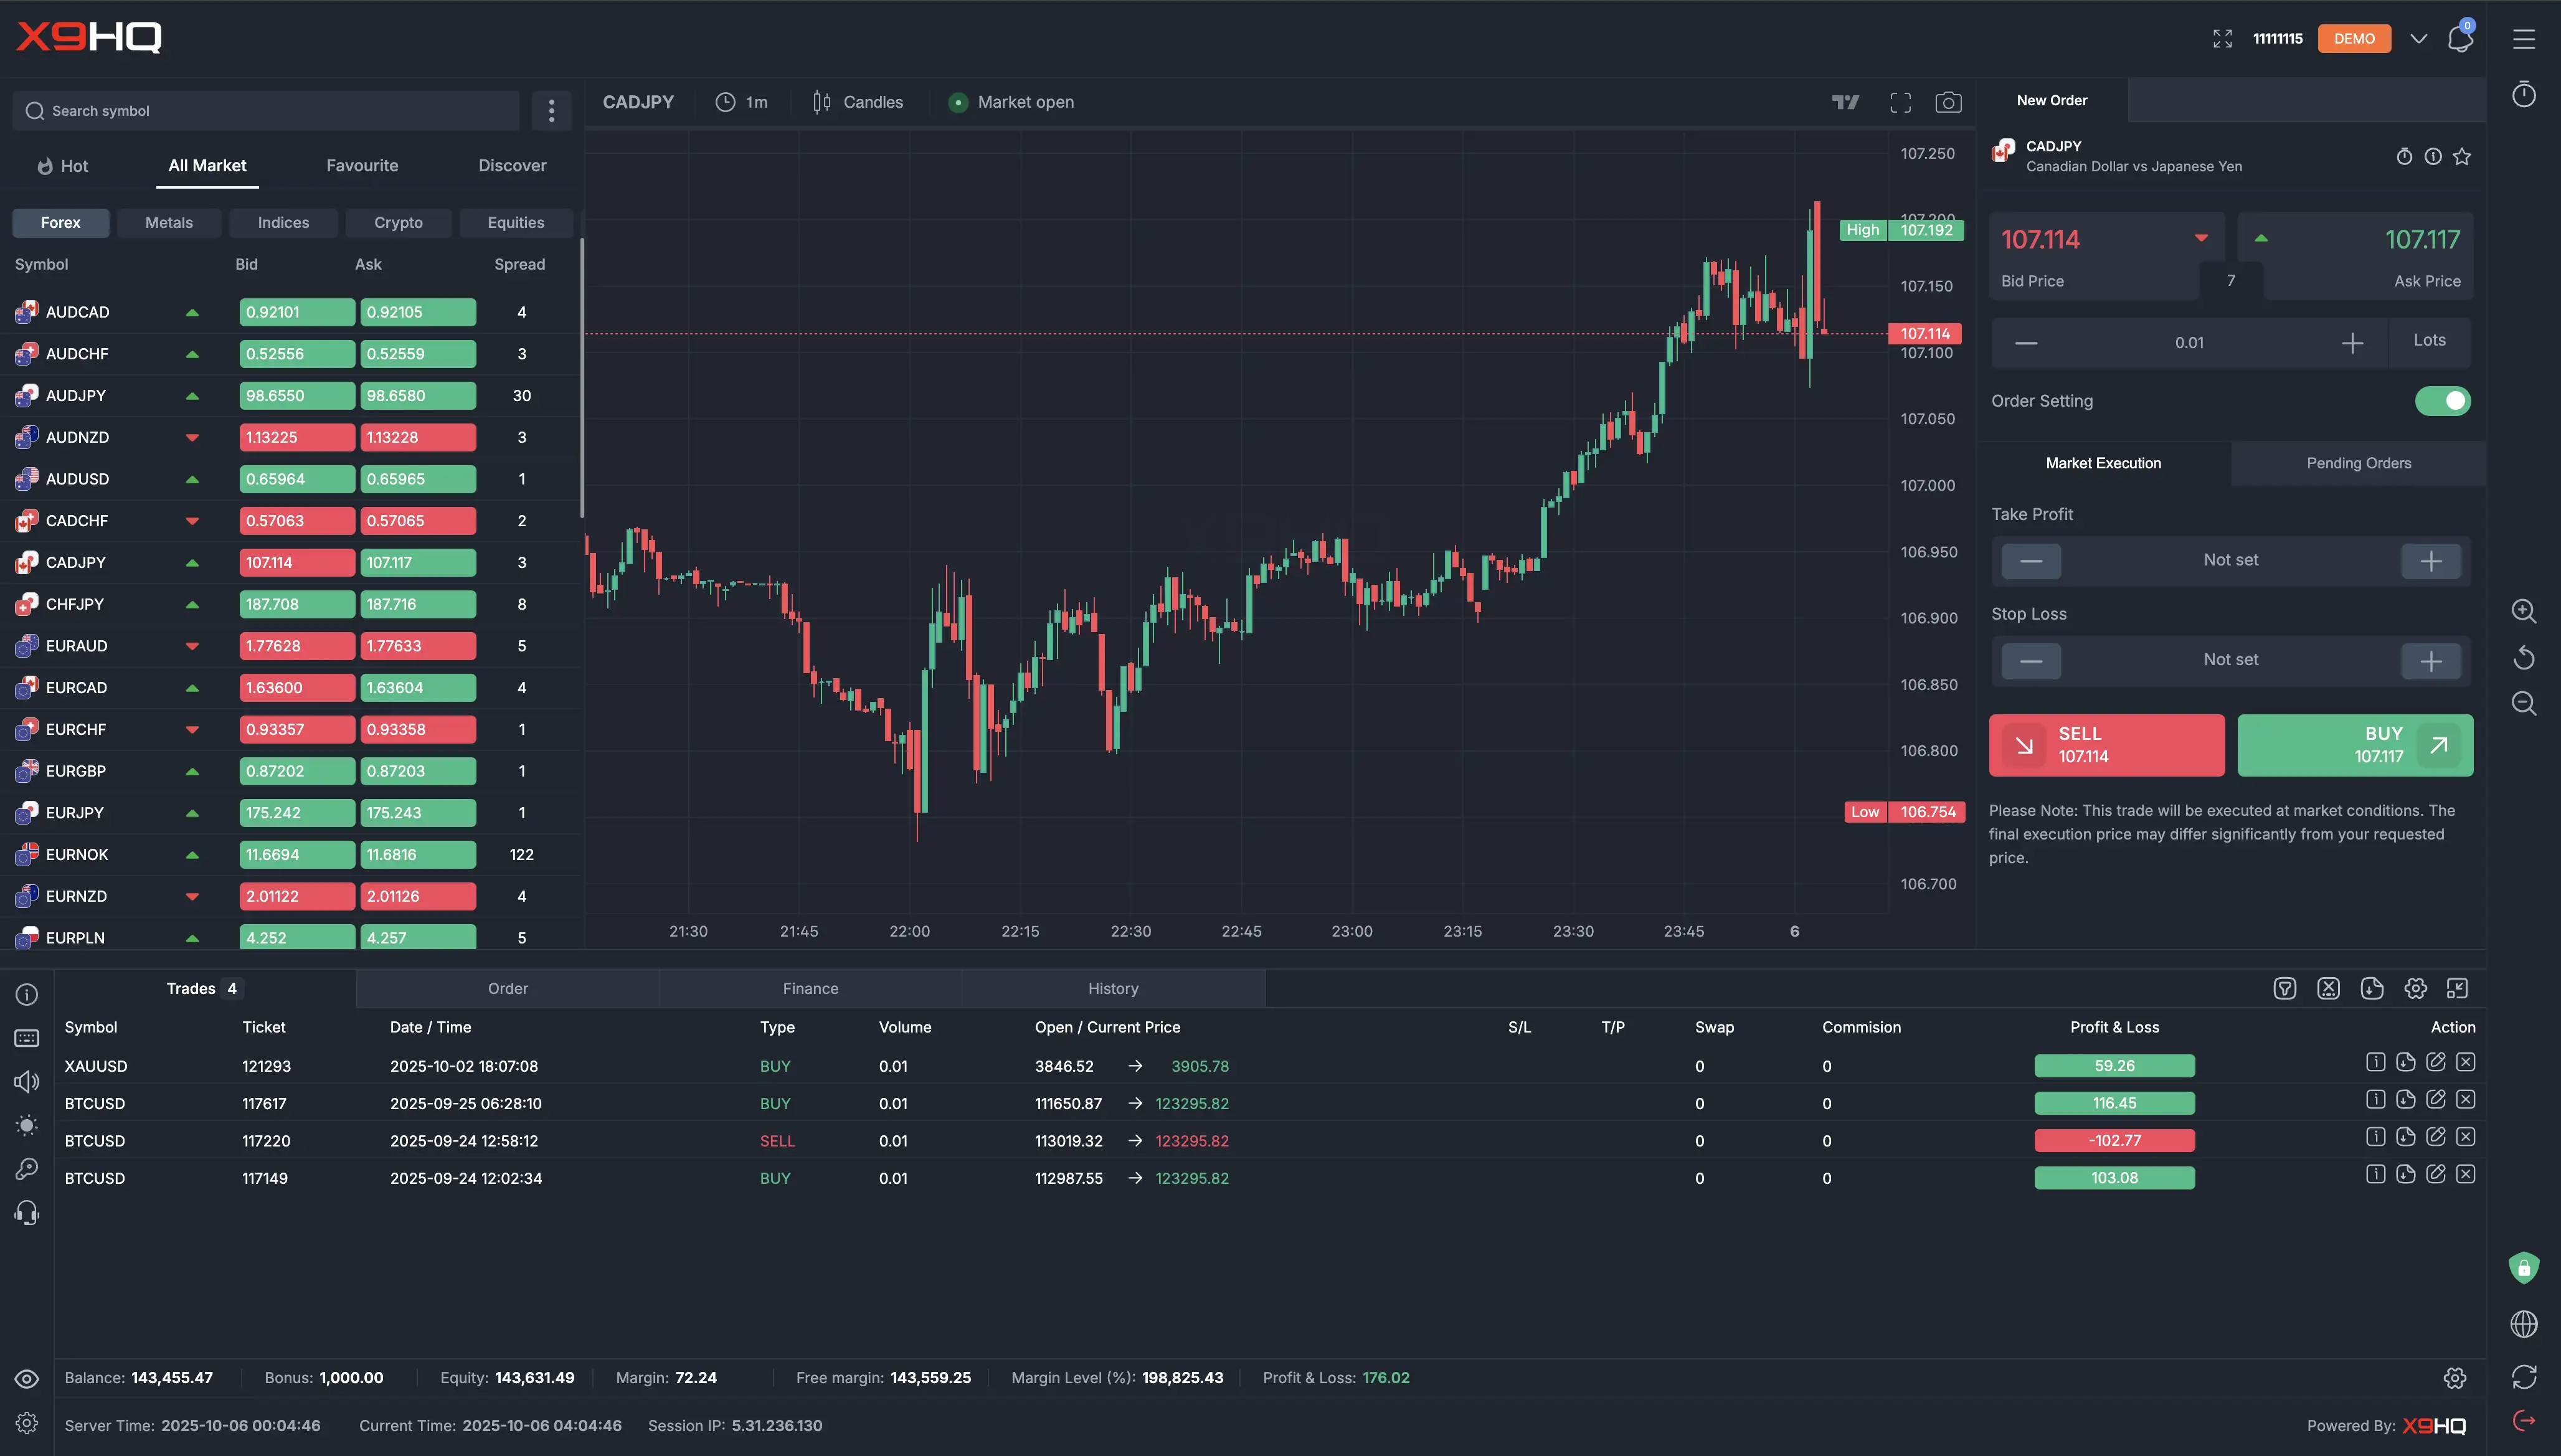Toggle the light theme sun icon

tap(27, 1125)
